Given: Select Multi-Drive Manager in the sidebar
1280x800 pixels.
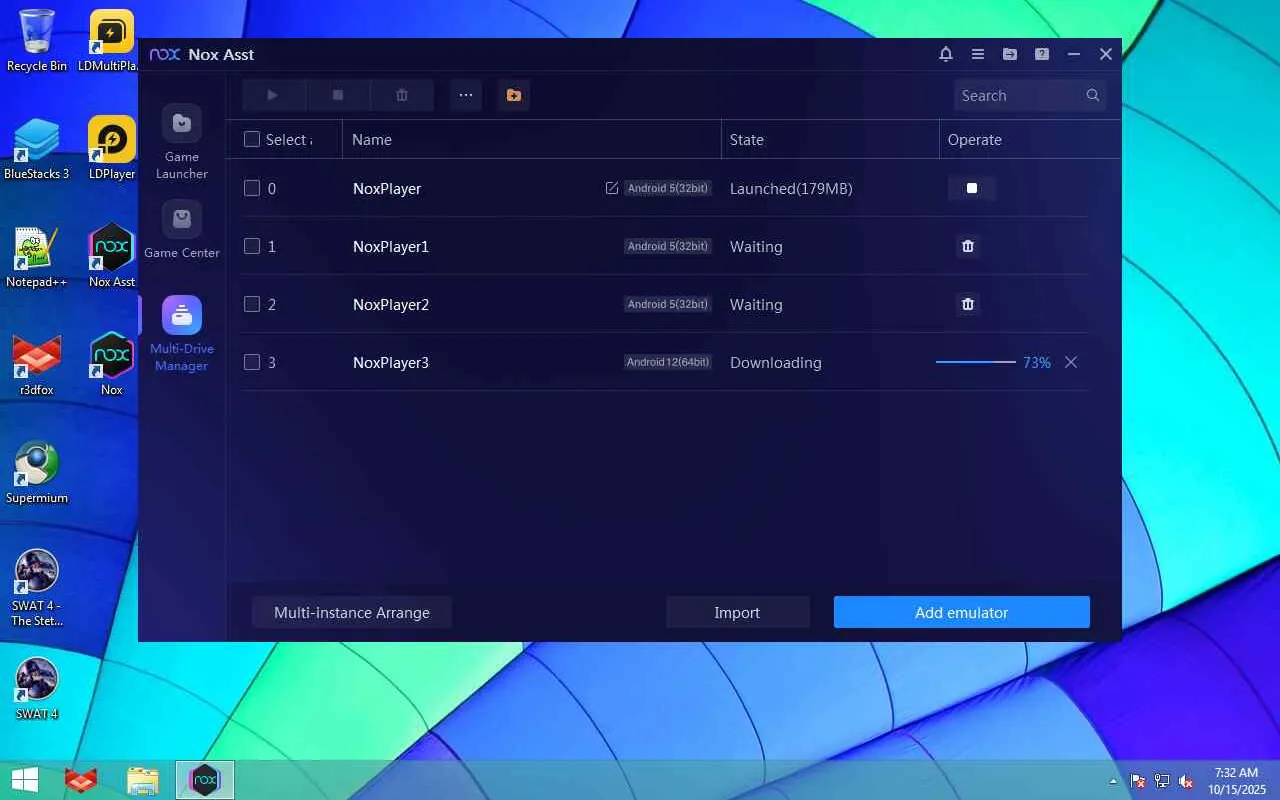Looking at the screenshot, I should (x=182, y=334).
